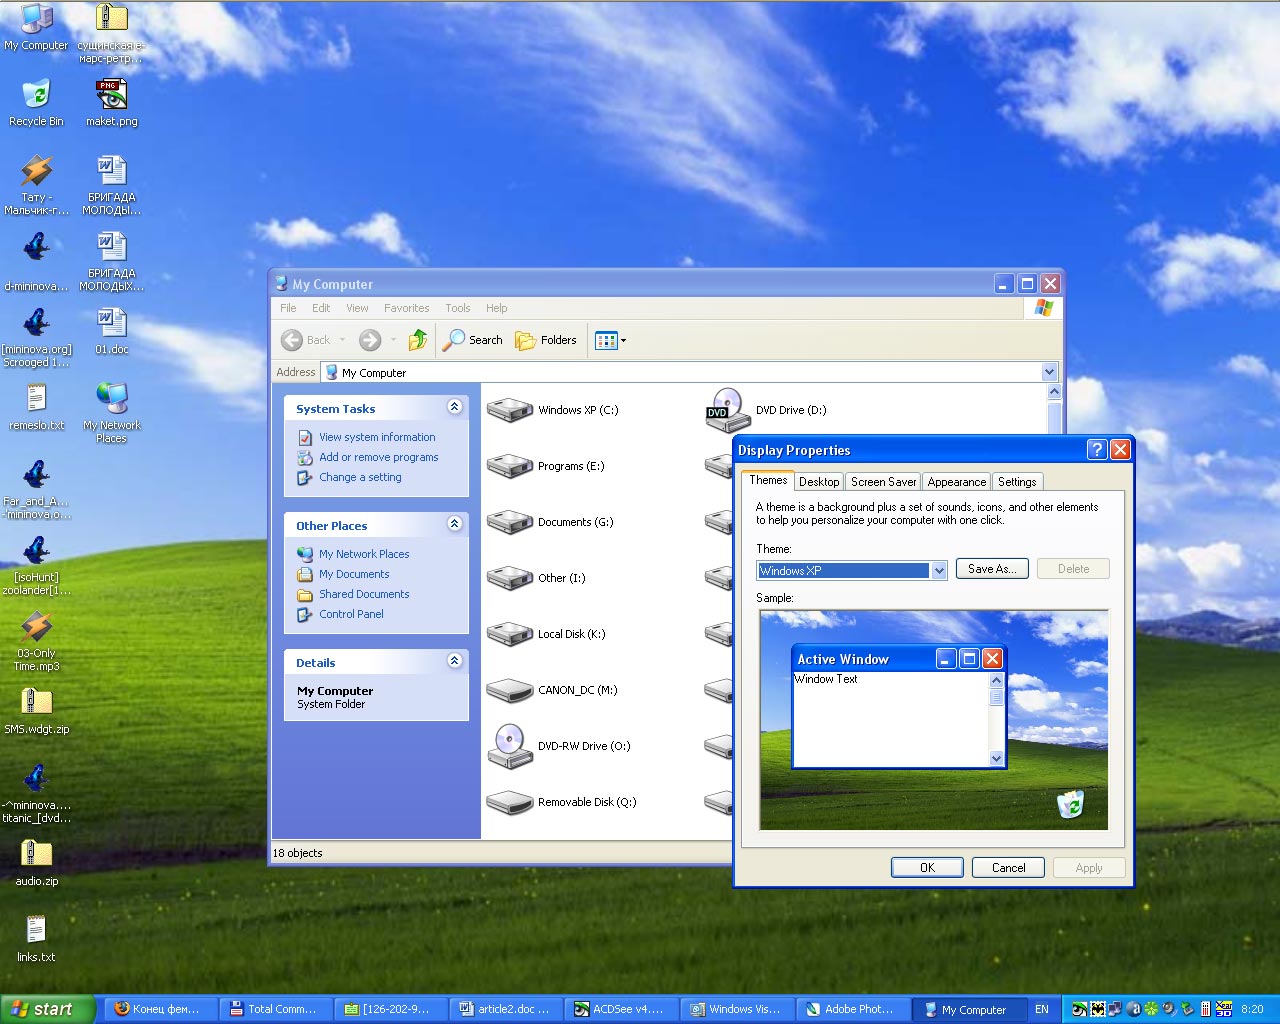Select the DVD-RW Drive (O:) icon

pyautogui.click(x=510, y=746)
